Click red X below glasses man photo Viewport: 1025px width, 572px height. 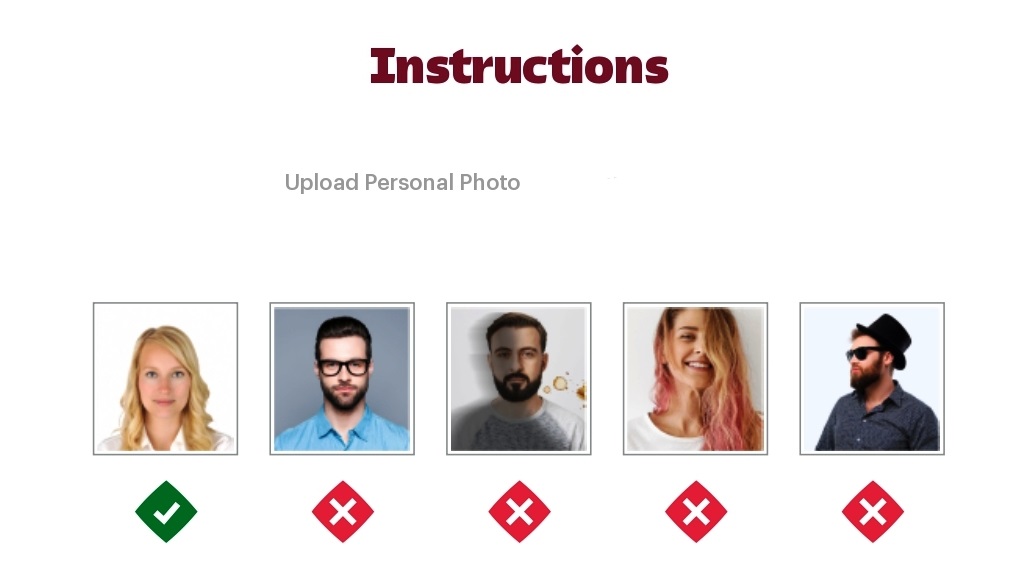coord(343,511)
